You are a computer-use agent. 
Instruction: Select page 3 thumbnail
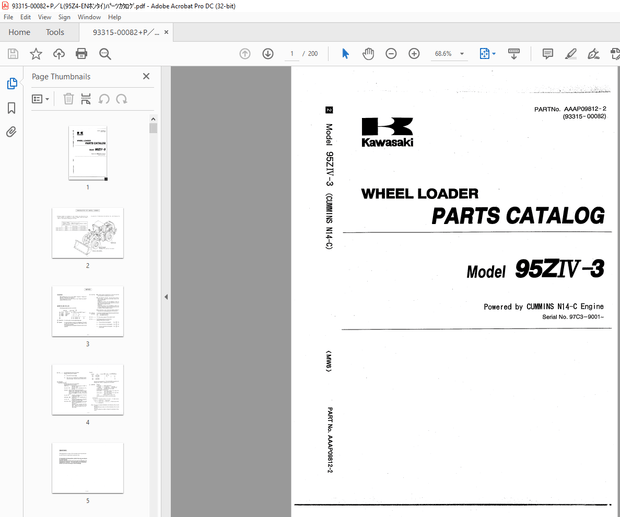tap(88, 311)
